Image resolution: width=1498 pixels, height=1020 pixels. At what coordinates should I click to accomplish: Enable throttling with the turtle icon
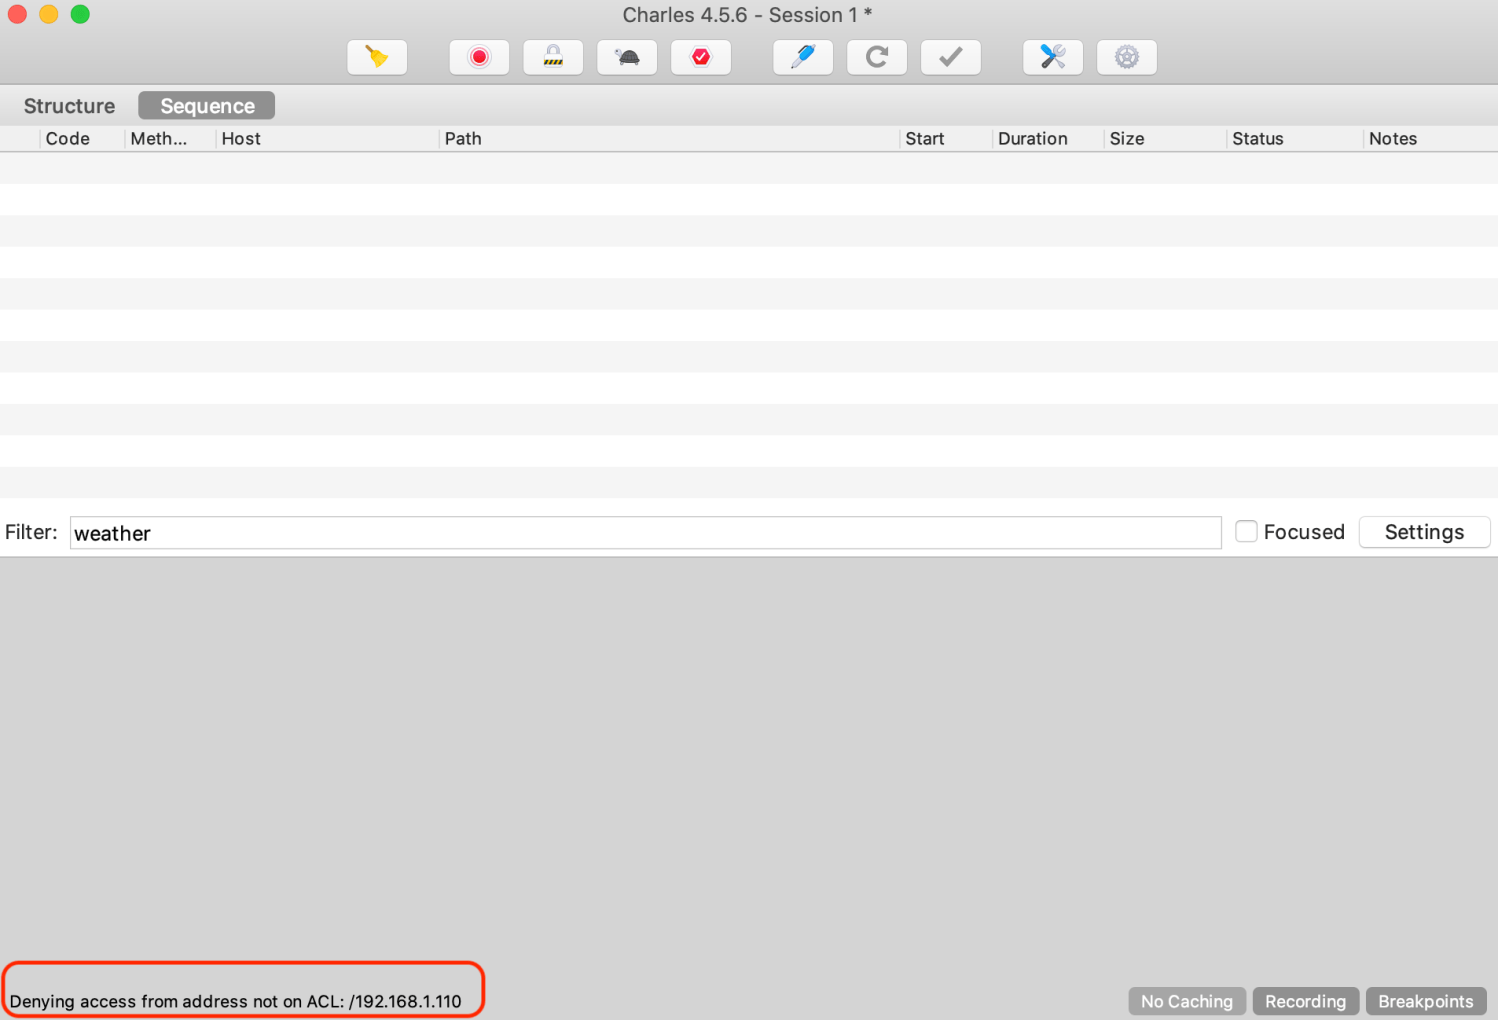[627, 57]
